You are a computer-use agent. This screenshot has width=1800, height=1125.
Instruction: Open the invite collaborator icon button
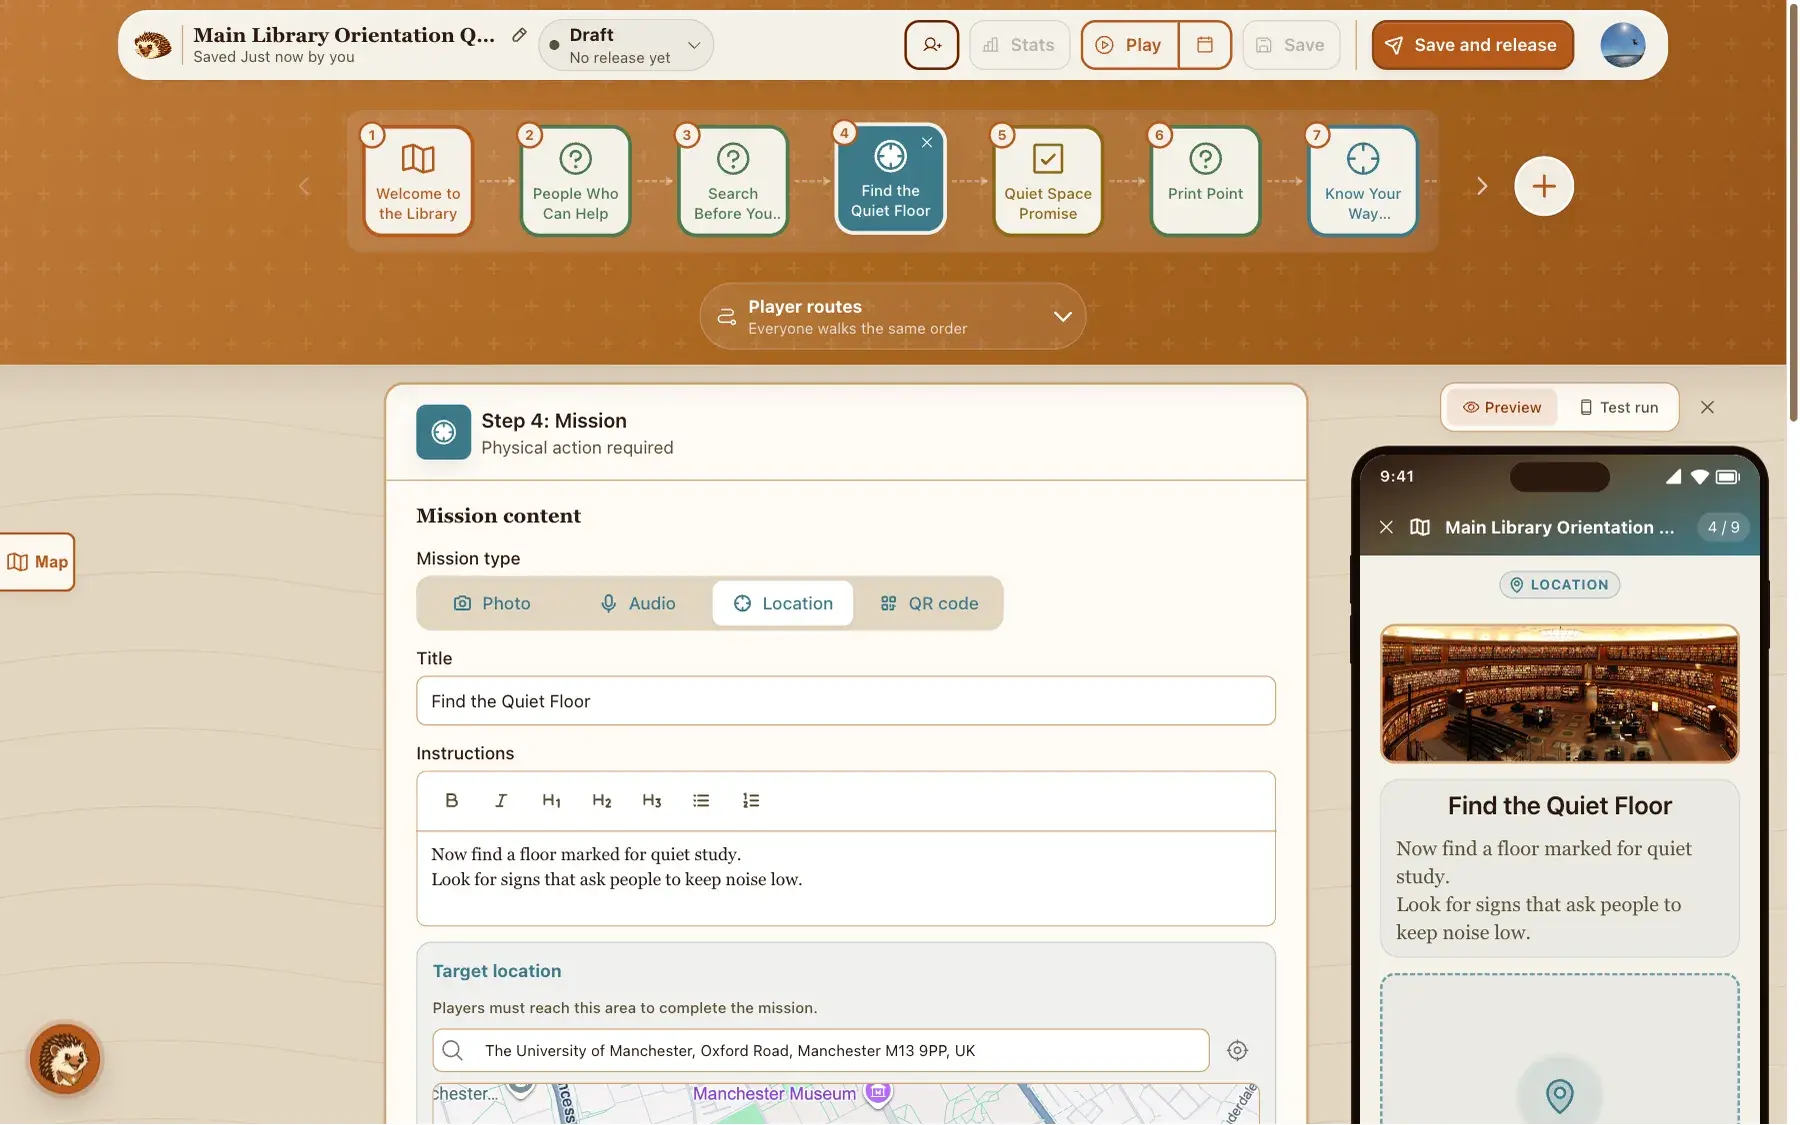(x=931, y=45)
